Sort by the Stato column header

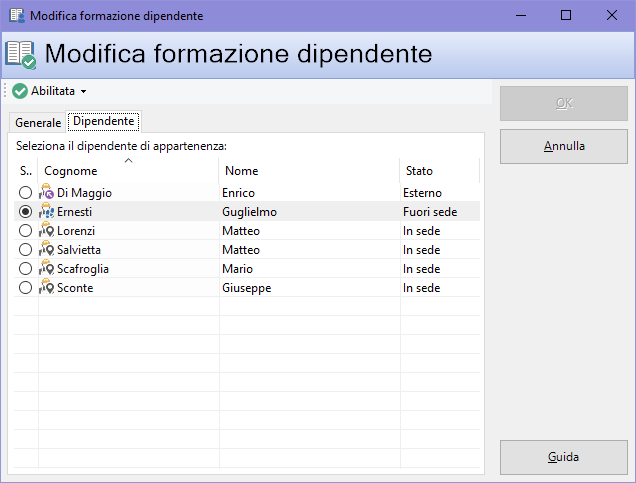coord(440,171)
